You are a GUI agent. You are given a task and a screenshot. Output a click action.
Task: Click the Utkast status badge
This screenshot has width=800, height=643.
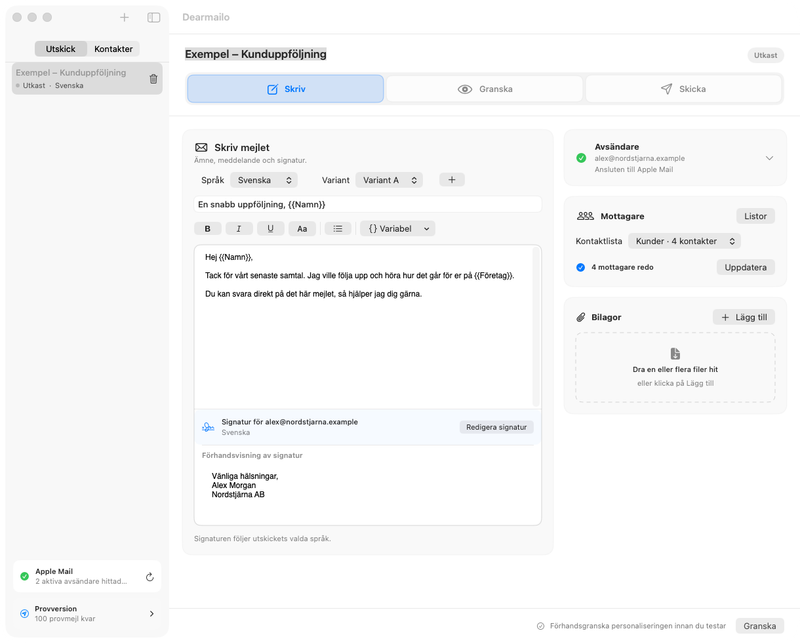(x=765, y=55)
